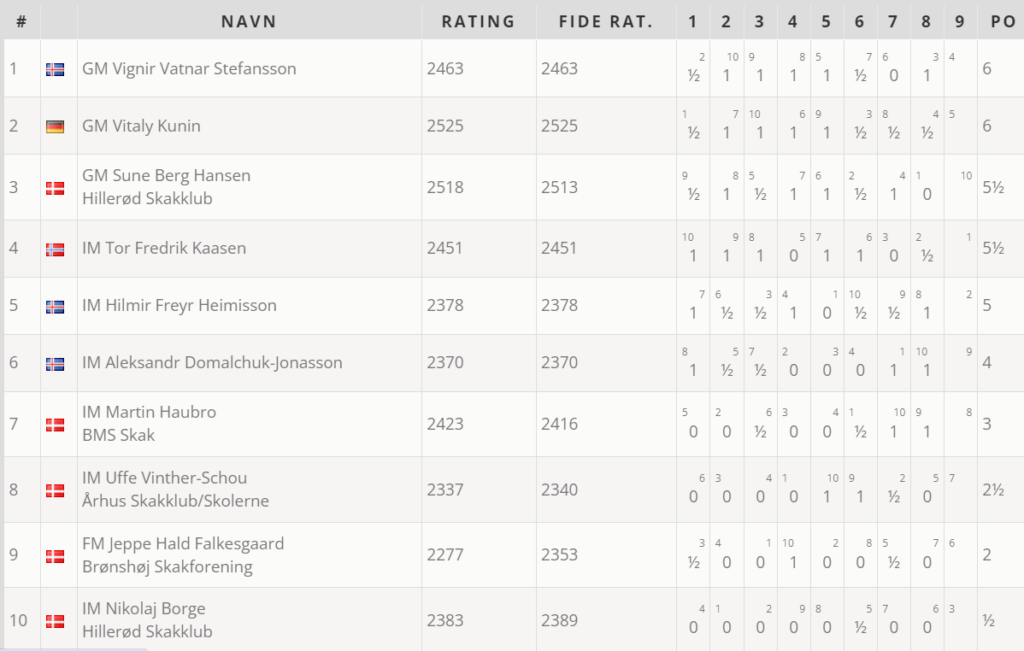Click the # rank column header
1024x651 pixels.
(x=21, y=21)
